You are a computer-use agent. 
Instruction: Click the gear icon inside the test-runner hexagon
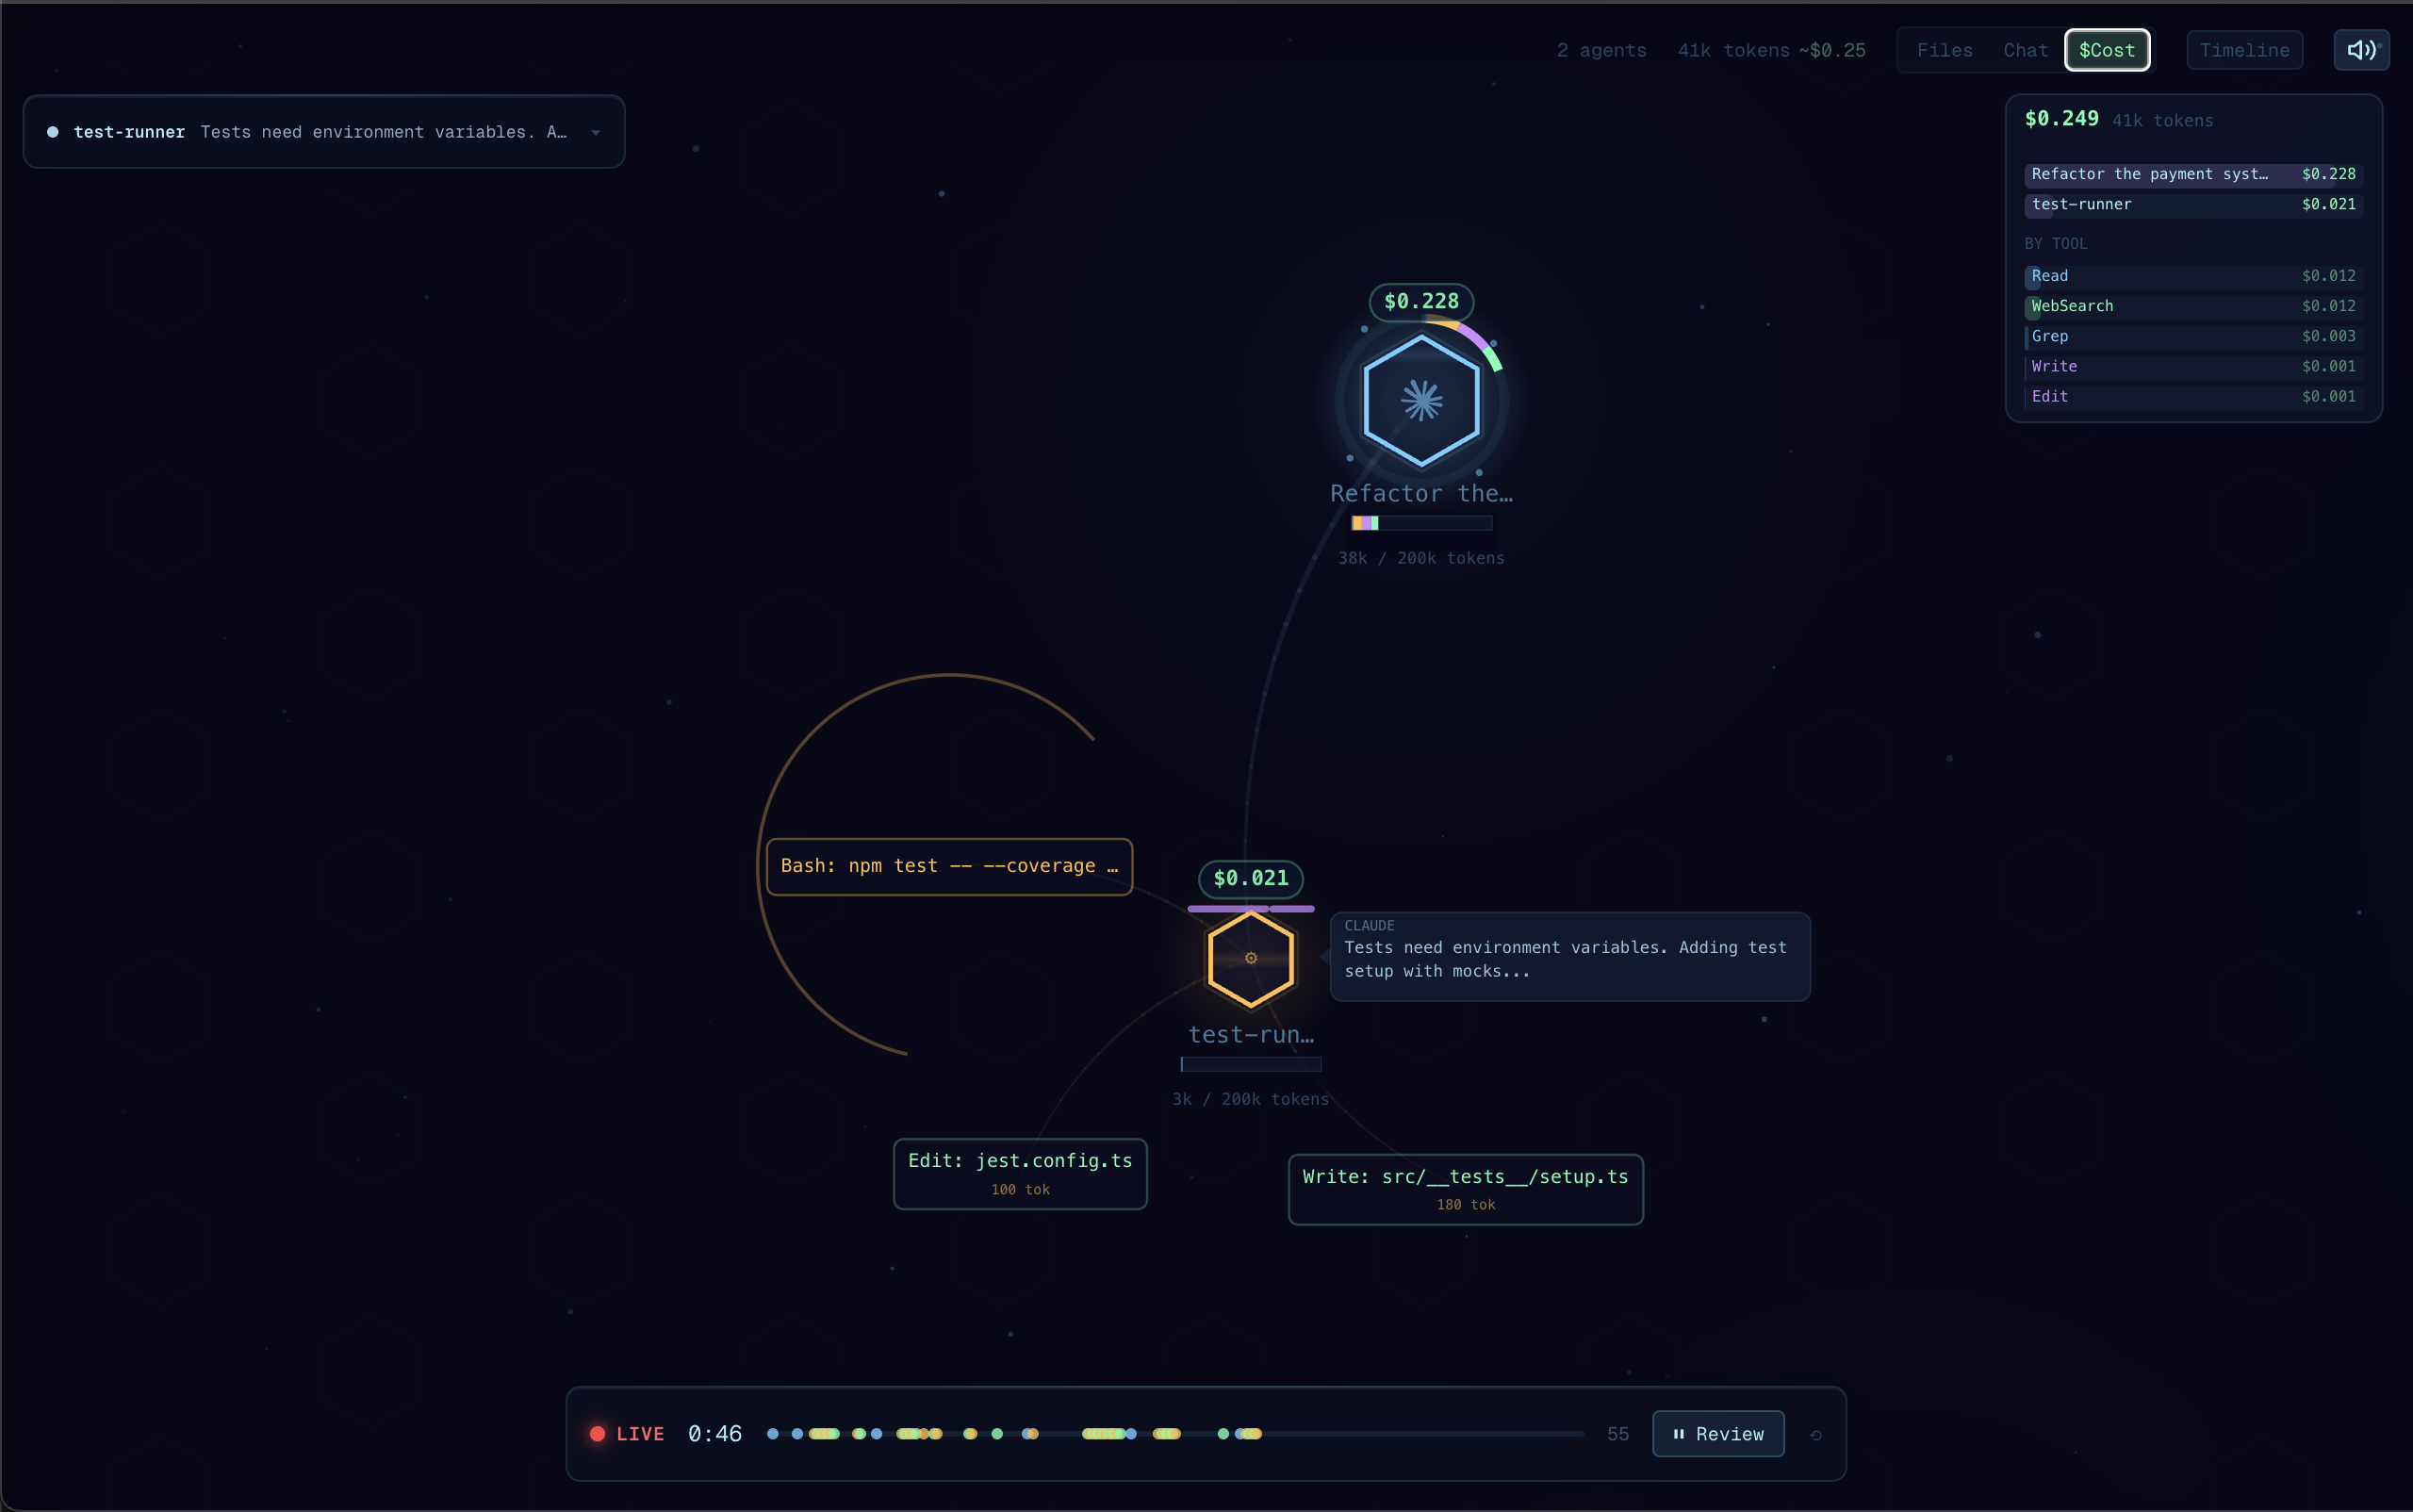click(x=1250, y=958)
